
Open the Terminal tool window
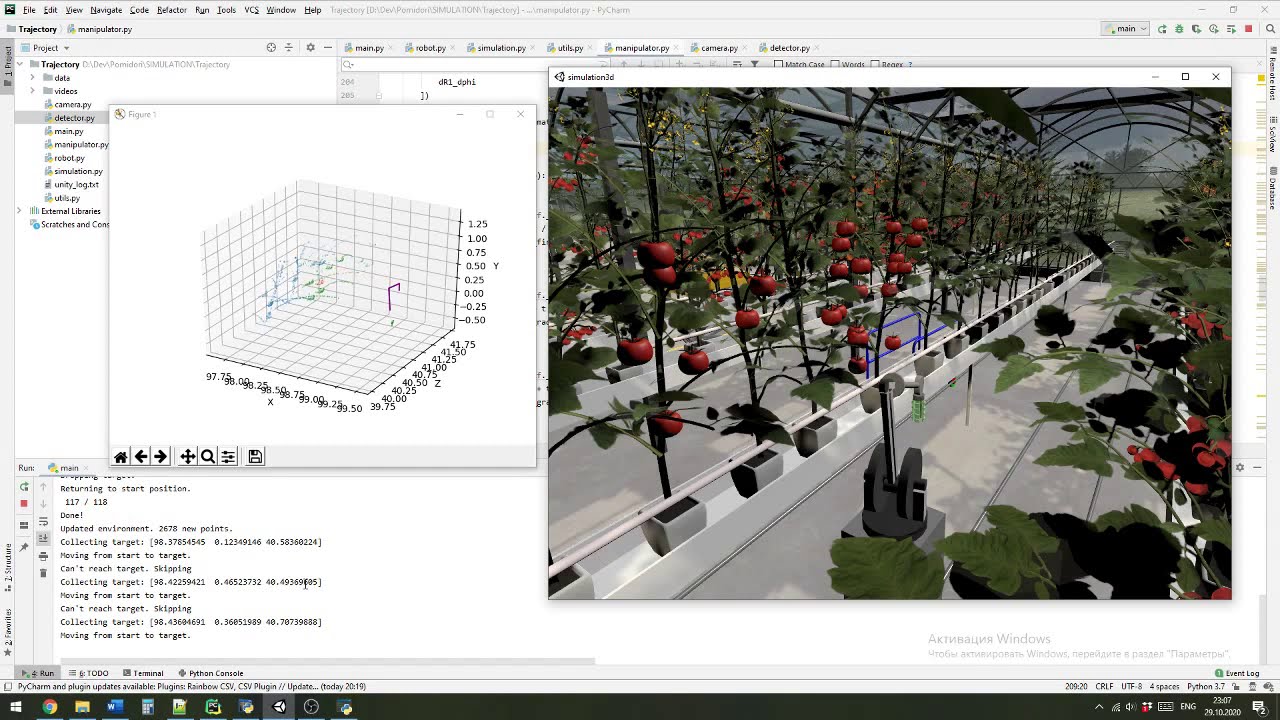tap(142, 673)
